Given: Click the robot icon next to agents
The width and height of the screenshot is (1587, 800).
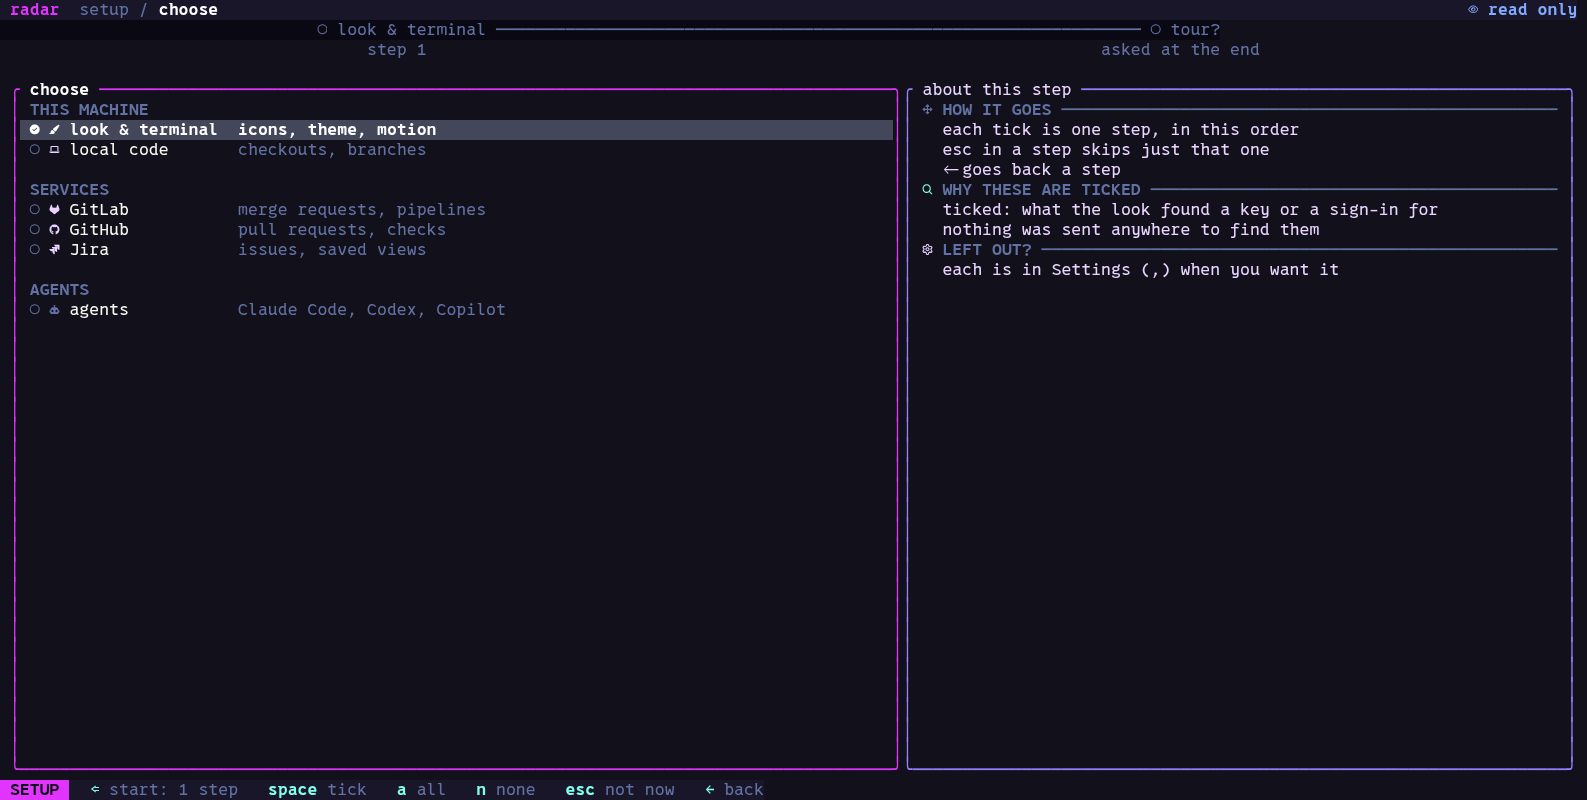Looking at the screenshot, I should (x=54, y=310).
